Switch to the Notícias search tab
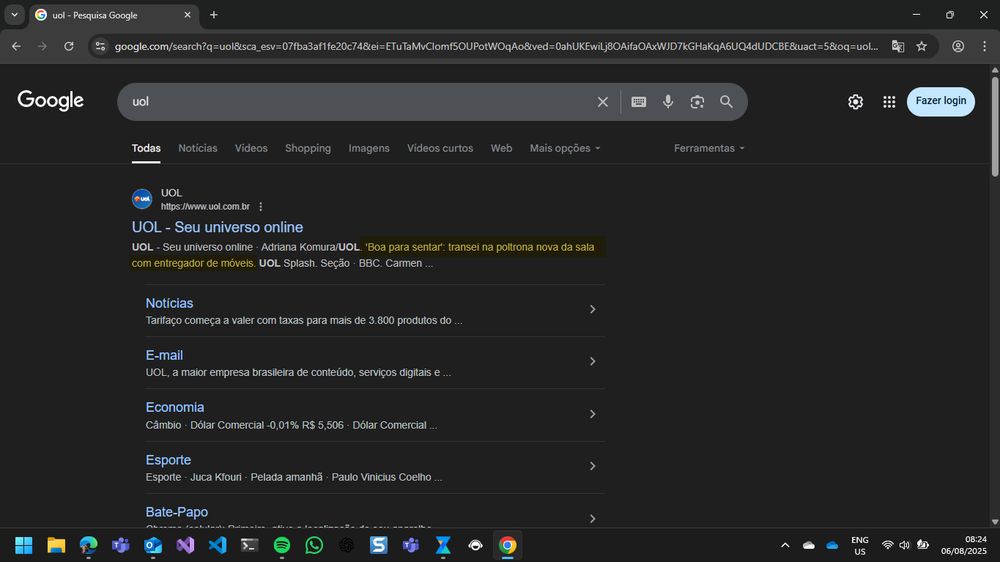 tap(198, 148)
